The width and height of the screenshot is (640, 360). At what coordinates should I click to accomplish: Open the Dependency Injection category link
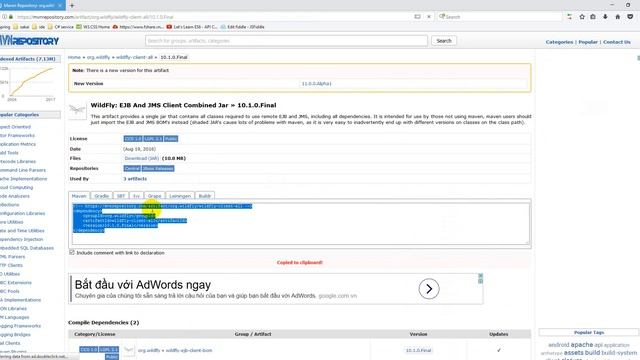point(21,239)
